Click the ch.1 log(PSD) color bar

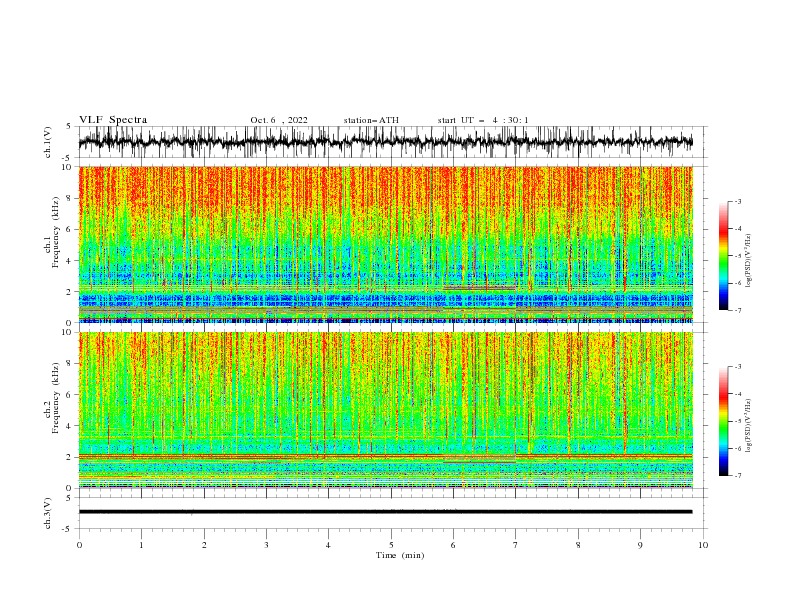[x=724, y=256]
